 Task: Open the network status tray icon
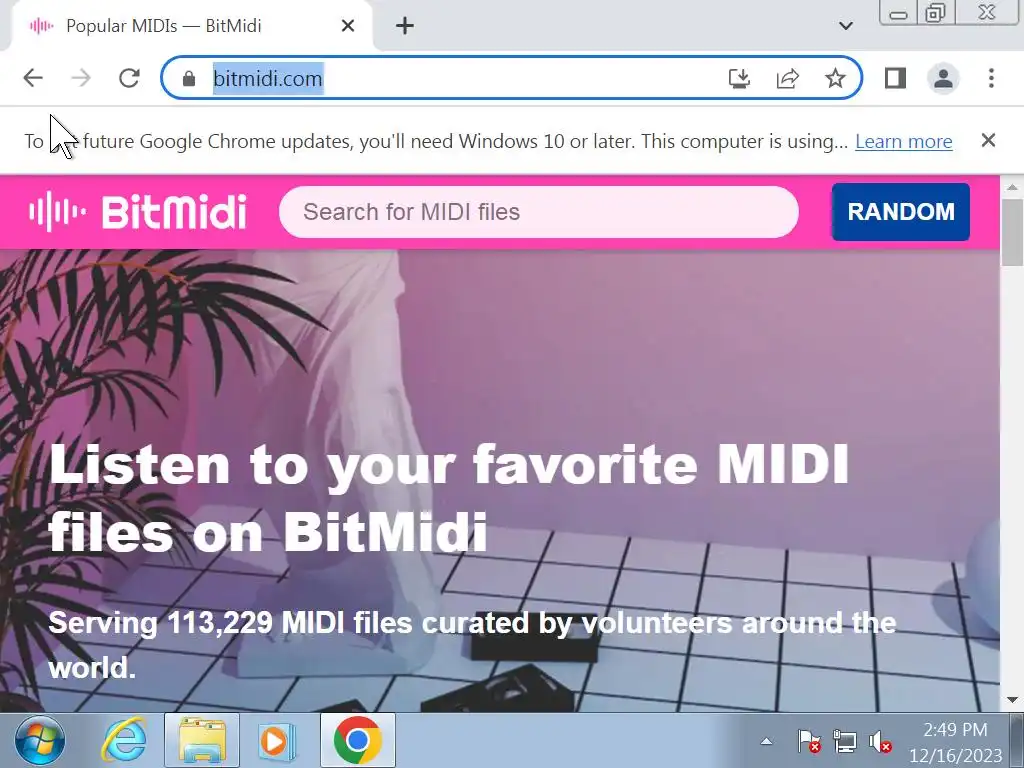pyautogui.click(x=845, y=741)
